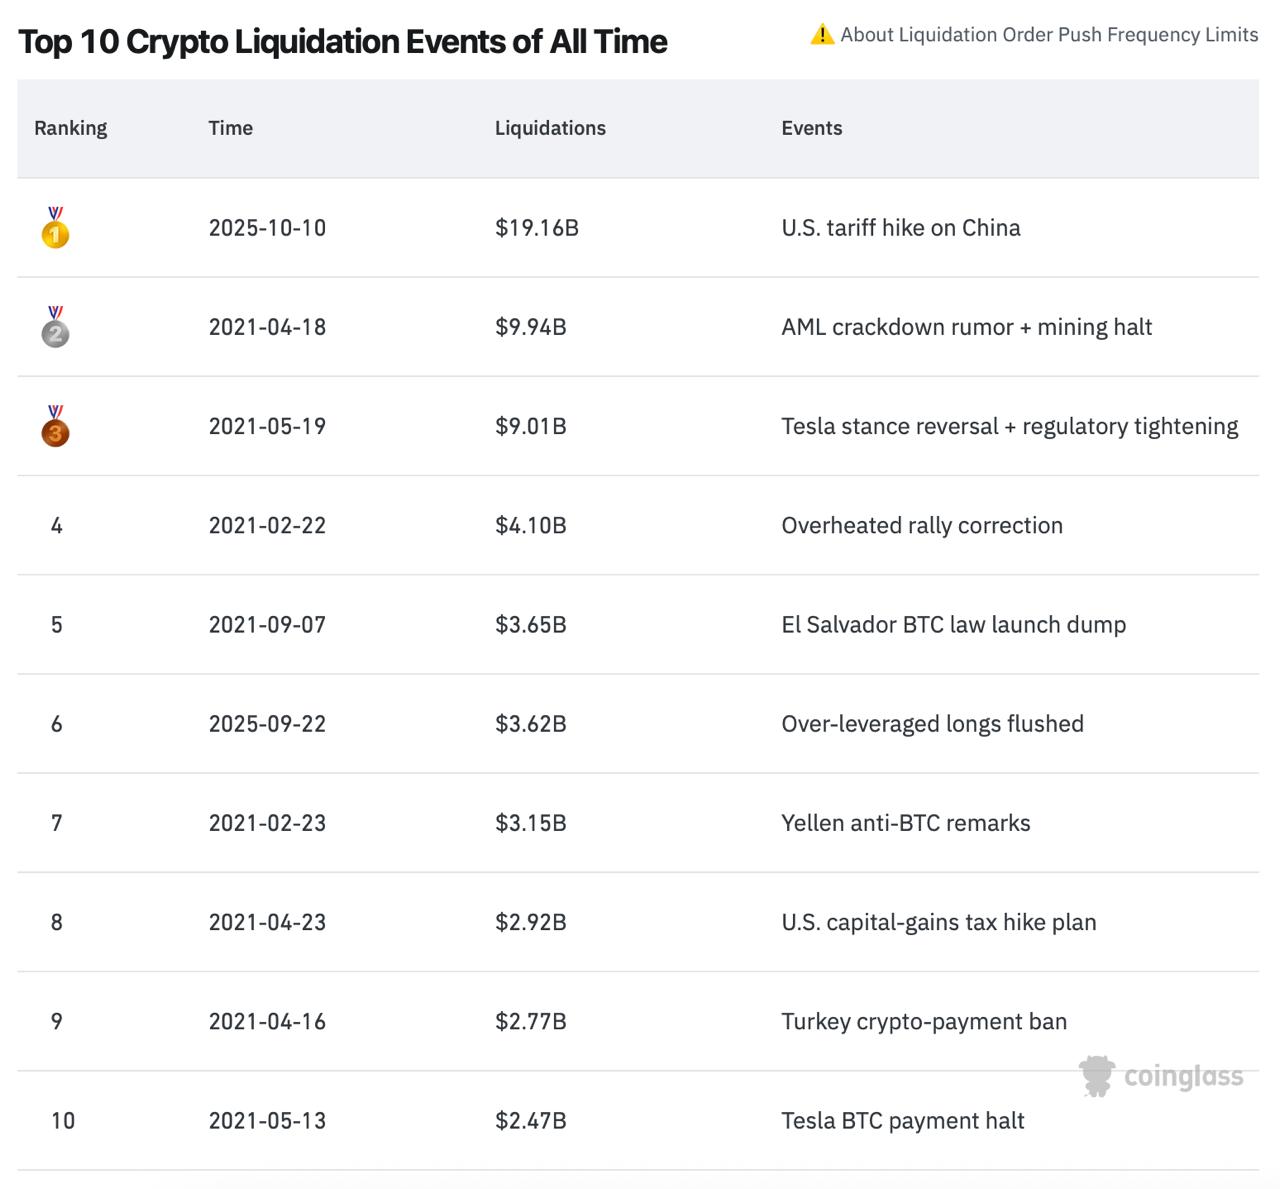The image size is (1280, 1189).
Task: Click the AML crackdown rumor event text
Action: click(966, 327)
